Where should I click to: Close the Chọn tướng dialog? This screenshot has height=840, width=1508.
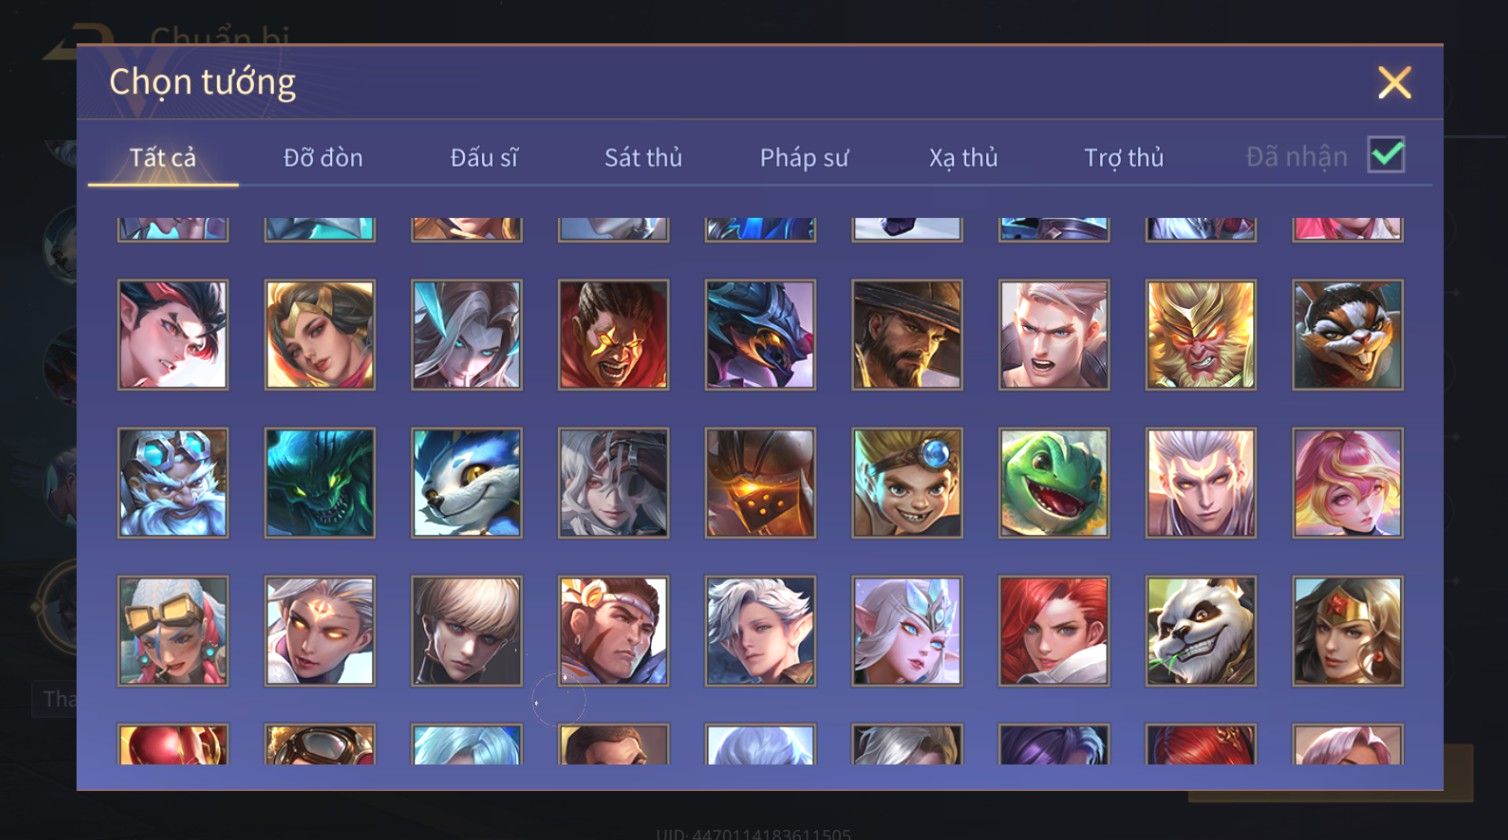[1394, 83]
